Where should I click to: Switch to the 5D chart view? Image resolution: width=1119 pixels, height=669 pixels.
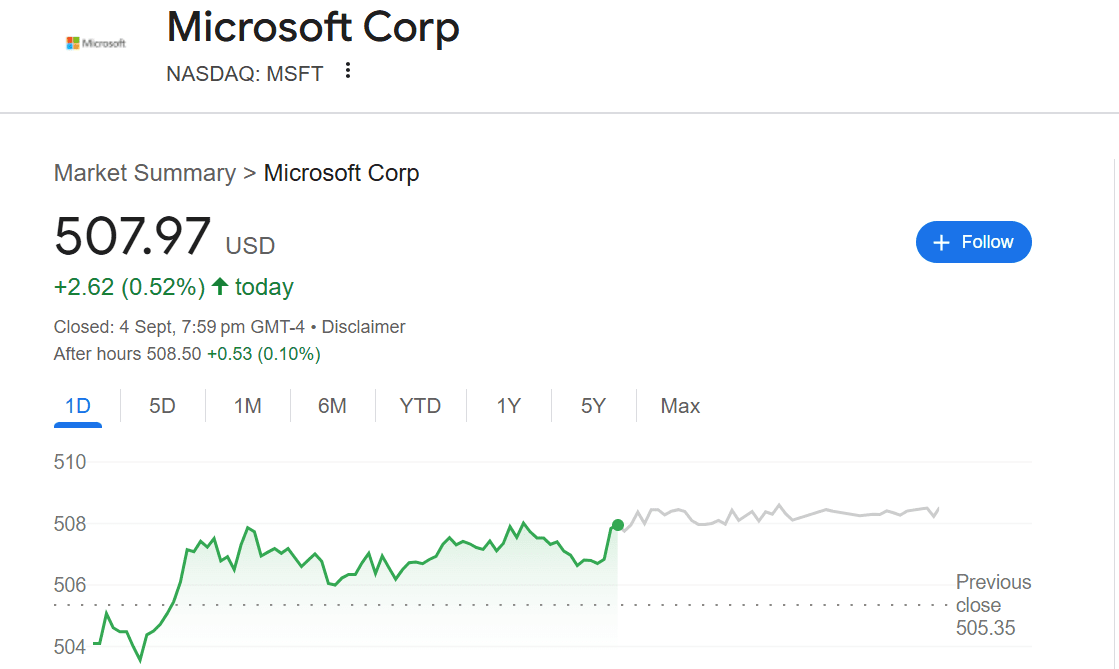162,405
